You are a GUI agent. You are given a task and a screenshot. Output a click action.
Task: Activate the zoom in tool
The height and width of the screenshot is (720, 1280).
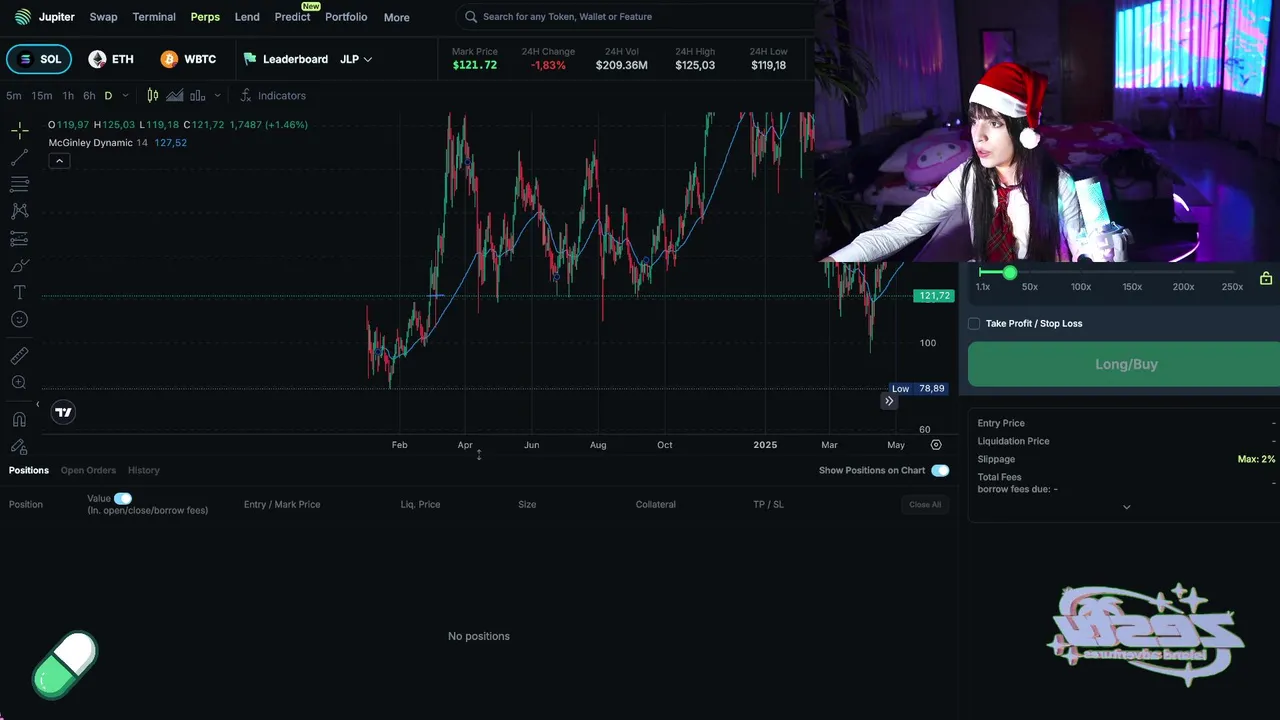pos(19,383)
